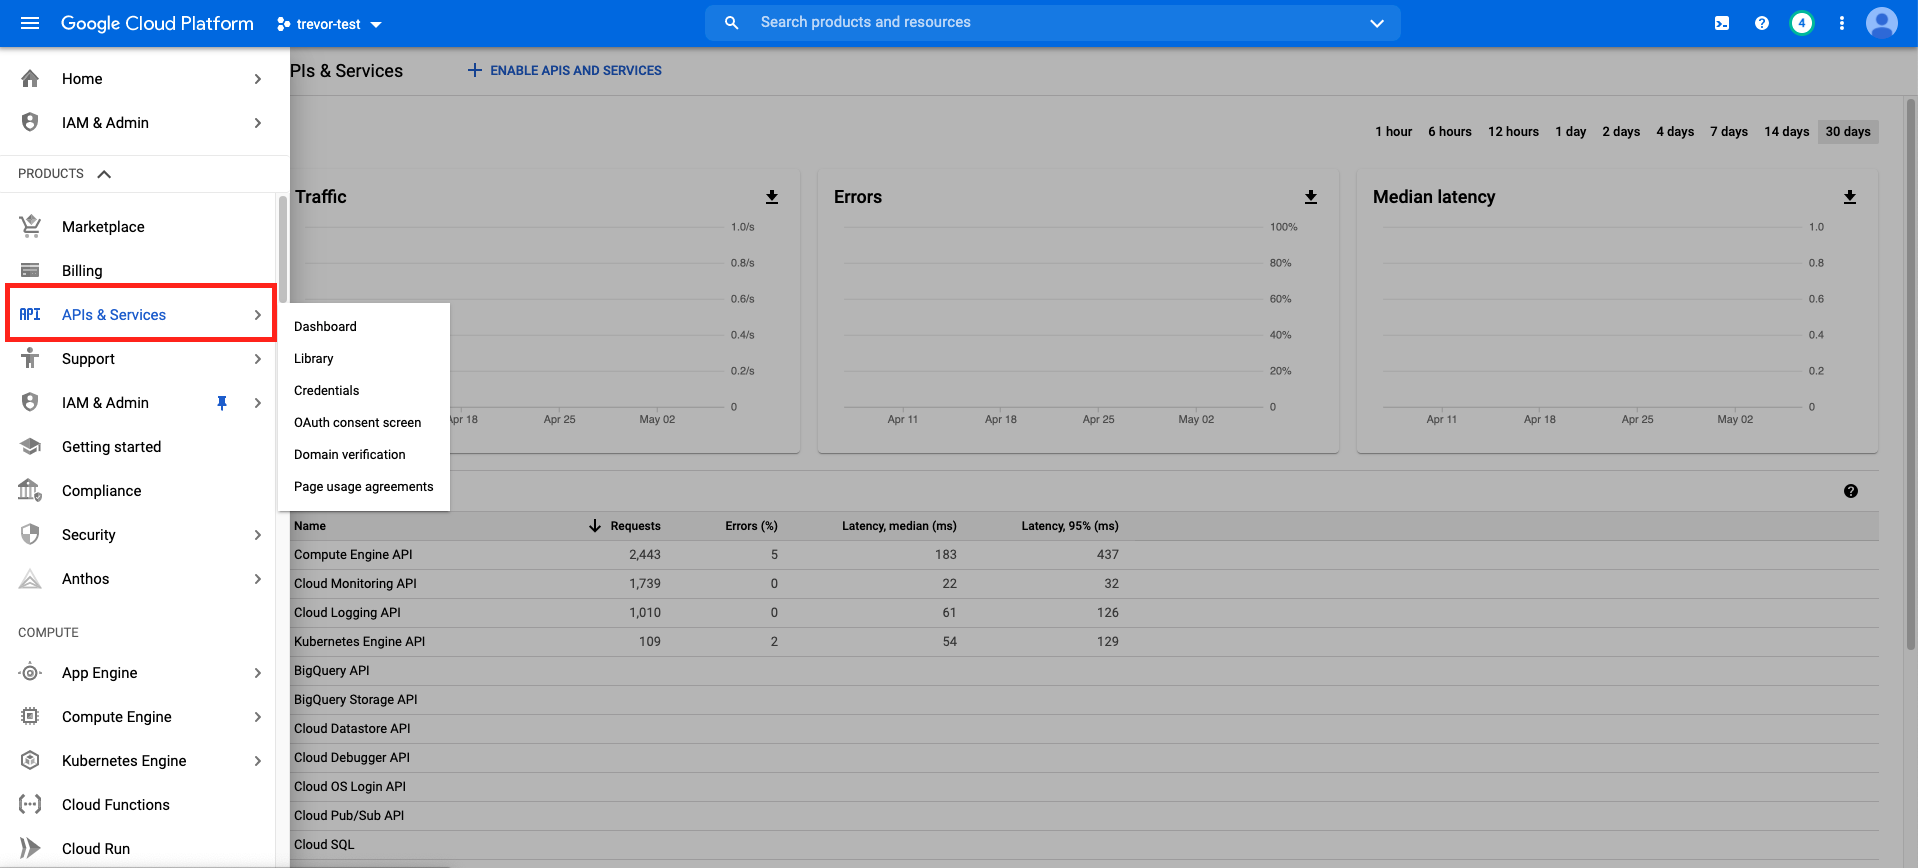
Task: Sort the table by Errors (%) column
Action: 751,526
